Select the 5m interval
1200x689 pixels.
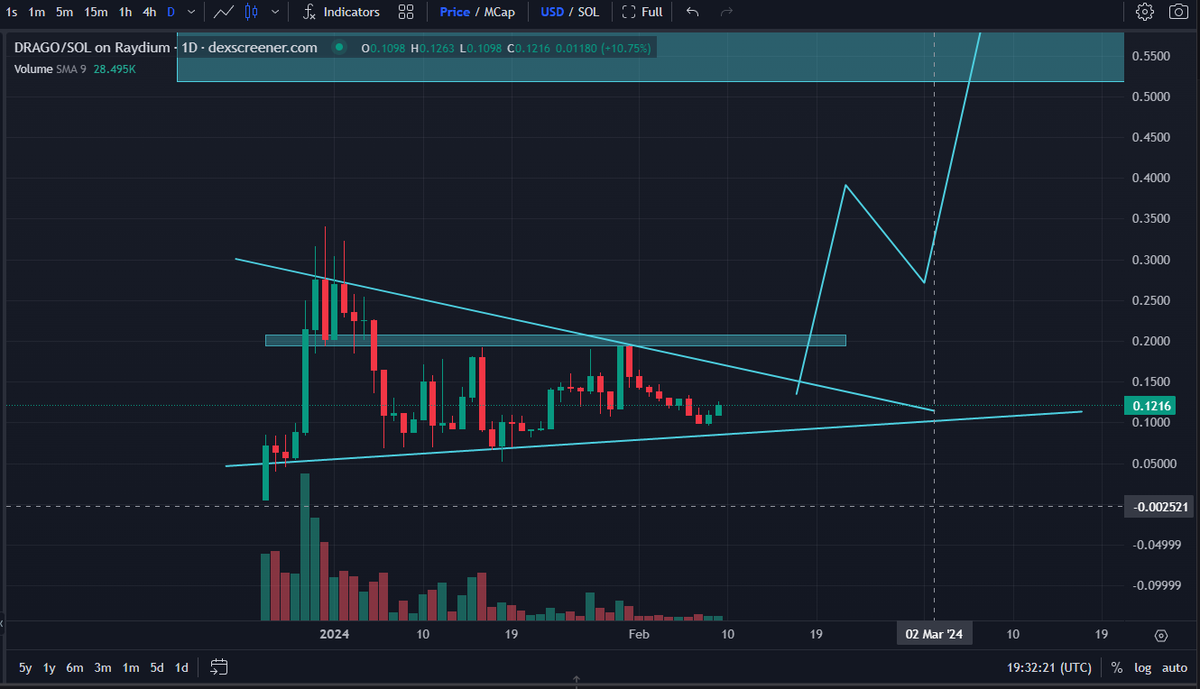(64, 12)
